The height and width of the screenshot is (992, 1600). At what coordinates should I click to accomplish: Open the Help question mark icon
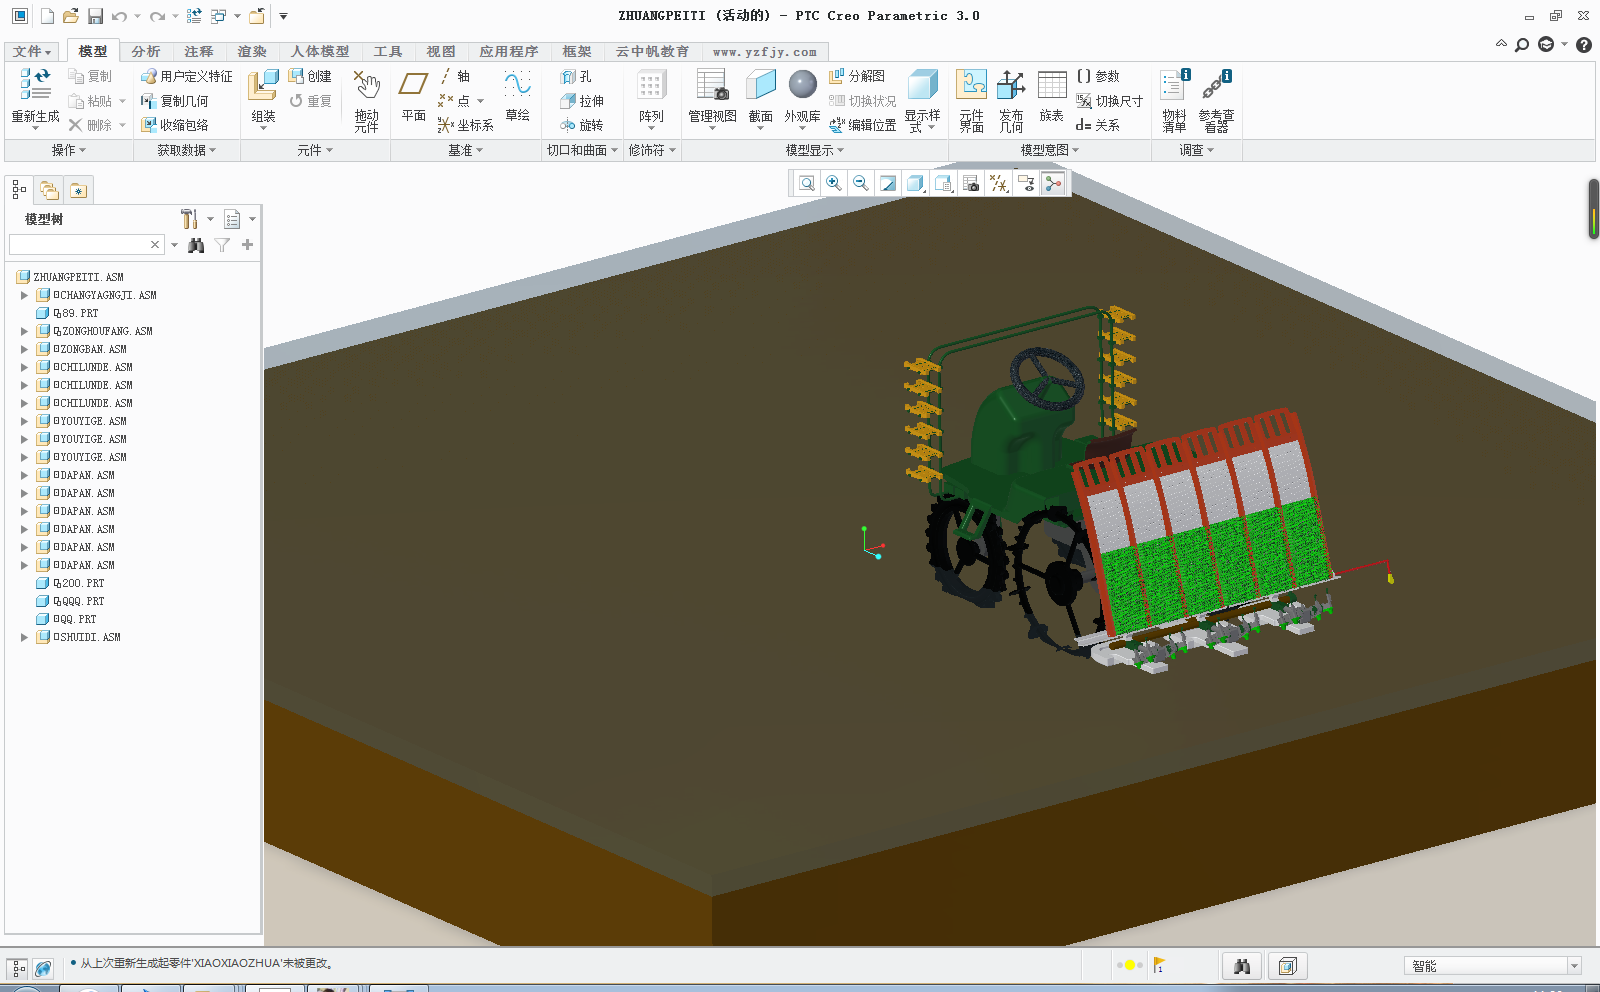(x=1584, y=45)
